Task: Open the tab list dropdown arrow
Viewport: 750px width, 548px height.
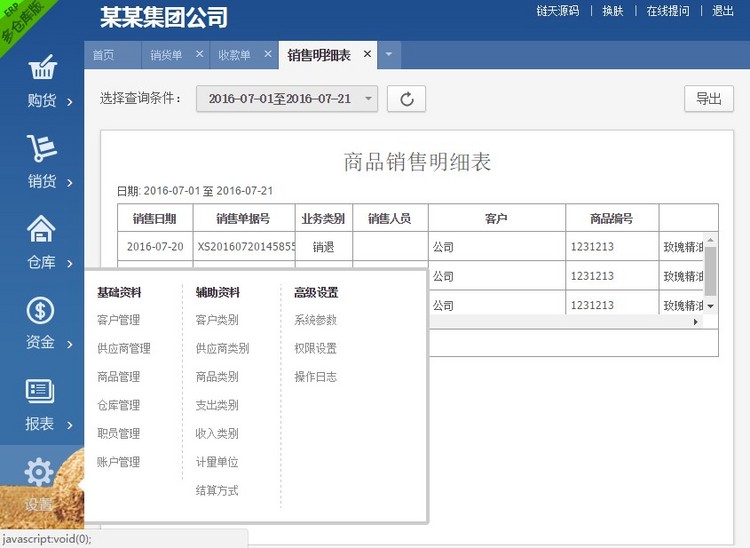Action: [388, 54]
